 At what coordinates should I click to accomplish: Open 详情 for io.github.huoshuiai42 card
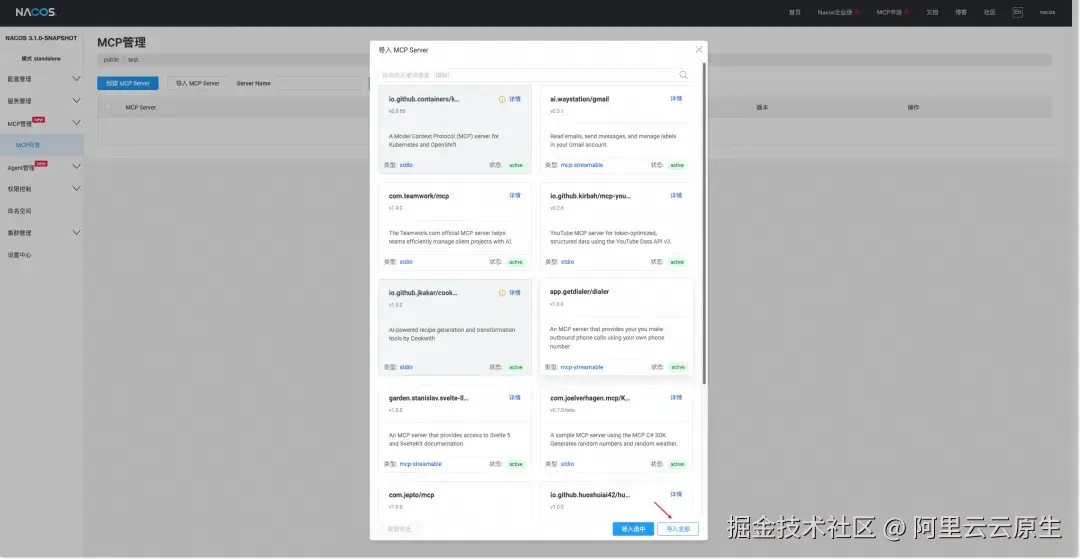(676, 494)
